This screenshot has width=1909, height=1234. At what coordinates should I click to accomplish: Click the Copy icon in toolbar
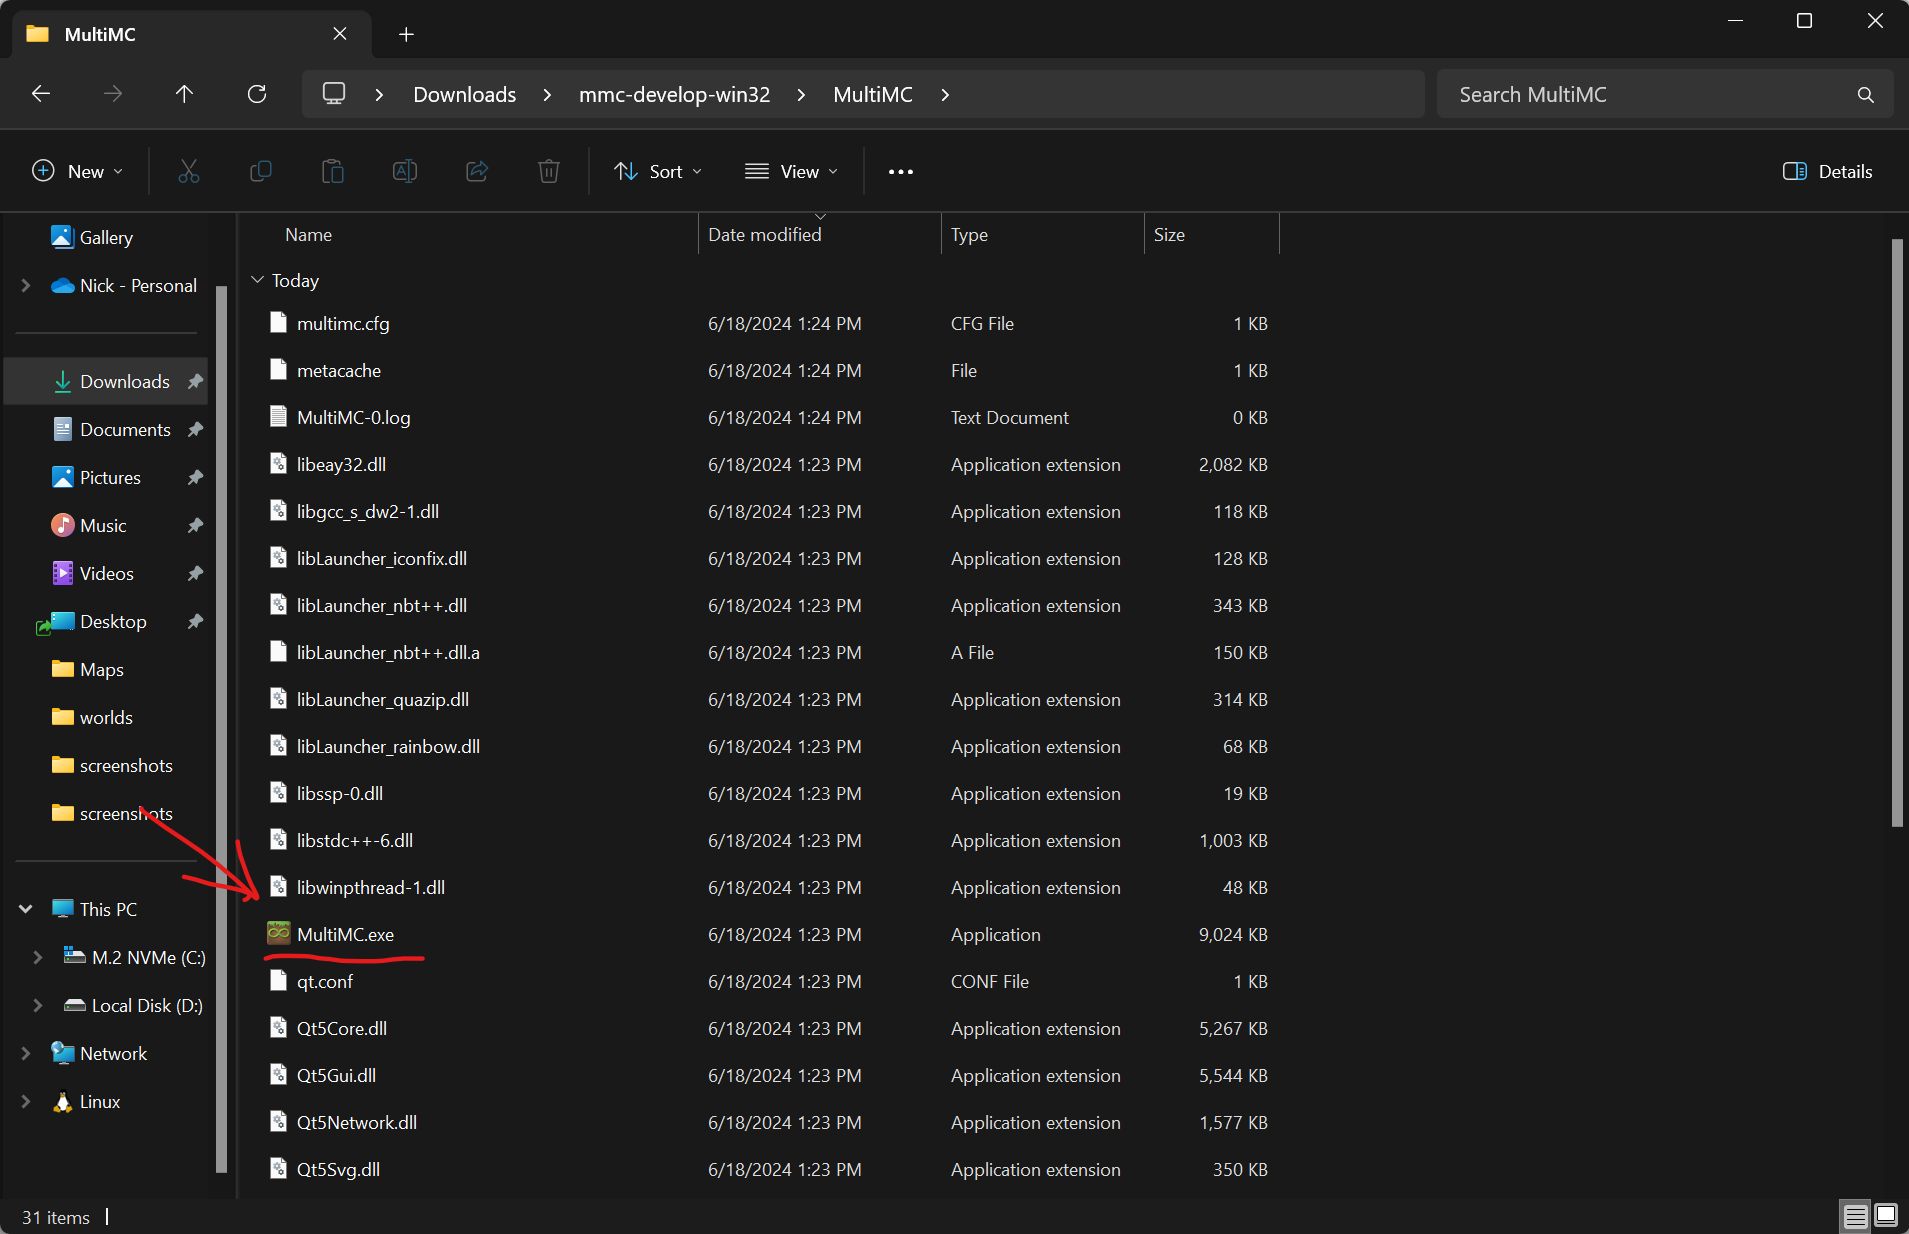[x=261, y=172]
